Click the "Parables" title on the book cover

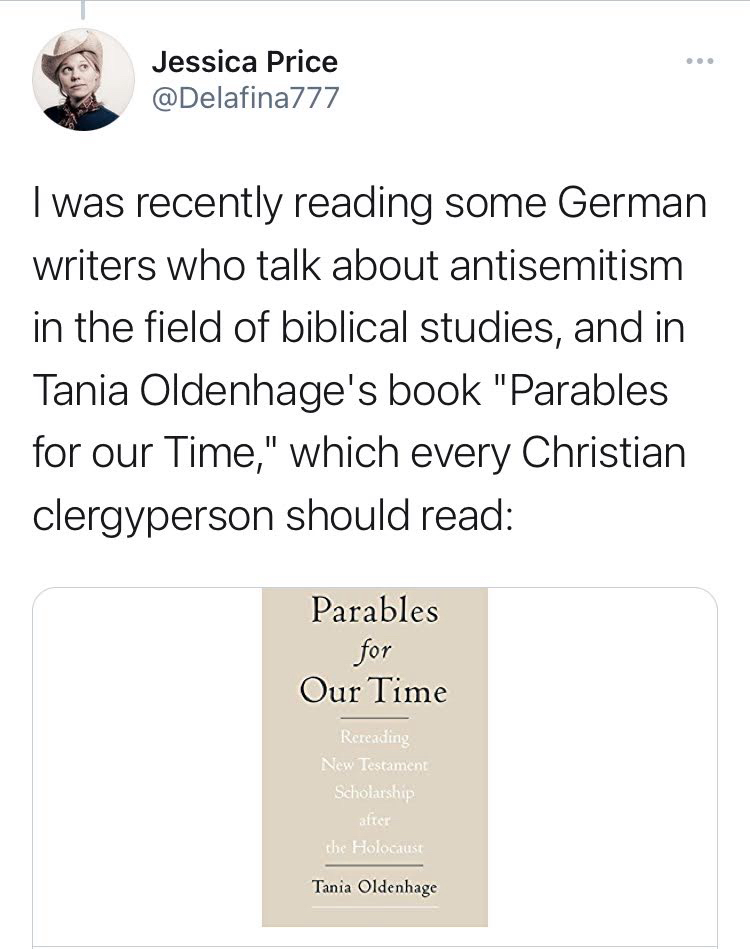374,609
